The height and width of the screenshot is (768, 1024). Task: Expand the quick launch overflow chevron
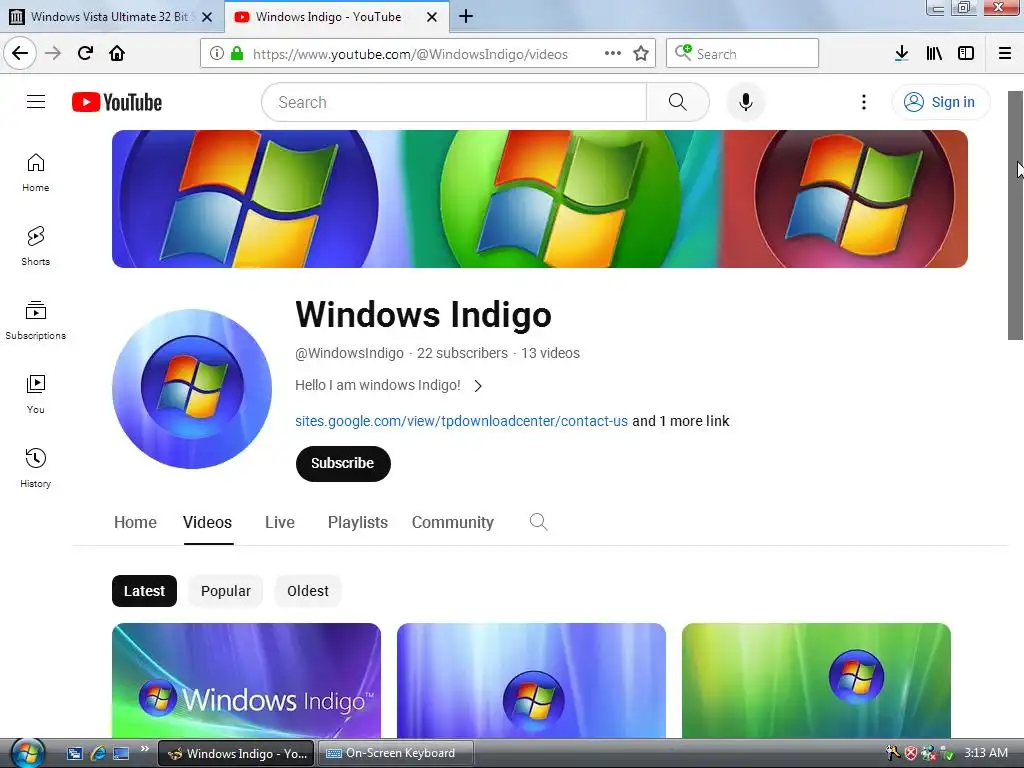[144, 748]
